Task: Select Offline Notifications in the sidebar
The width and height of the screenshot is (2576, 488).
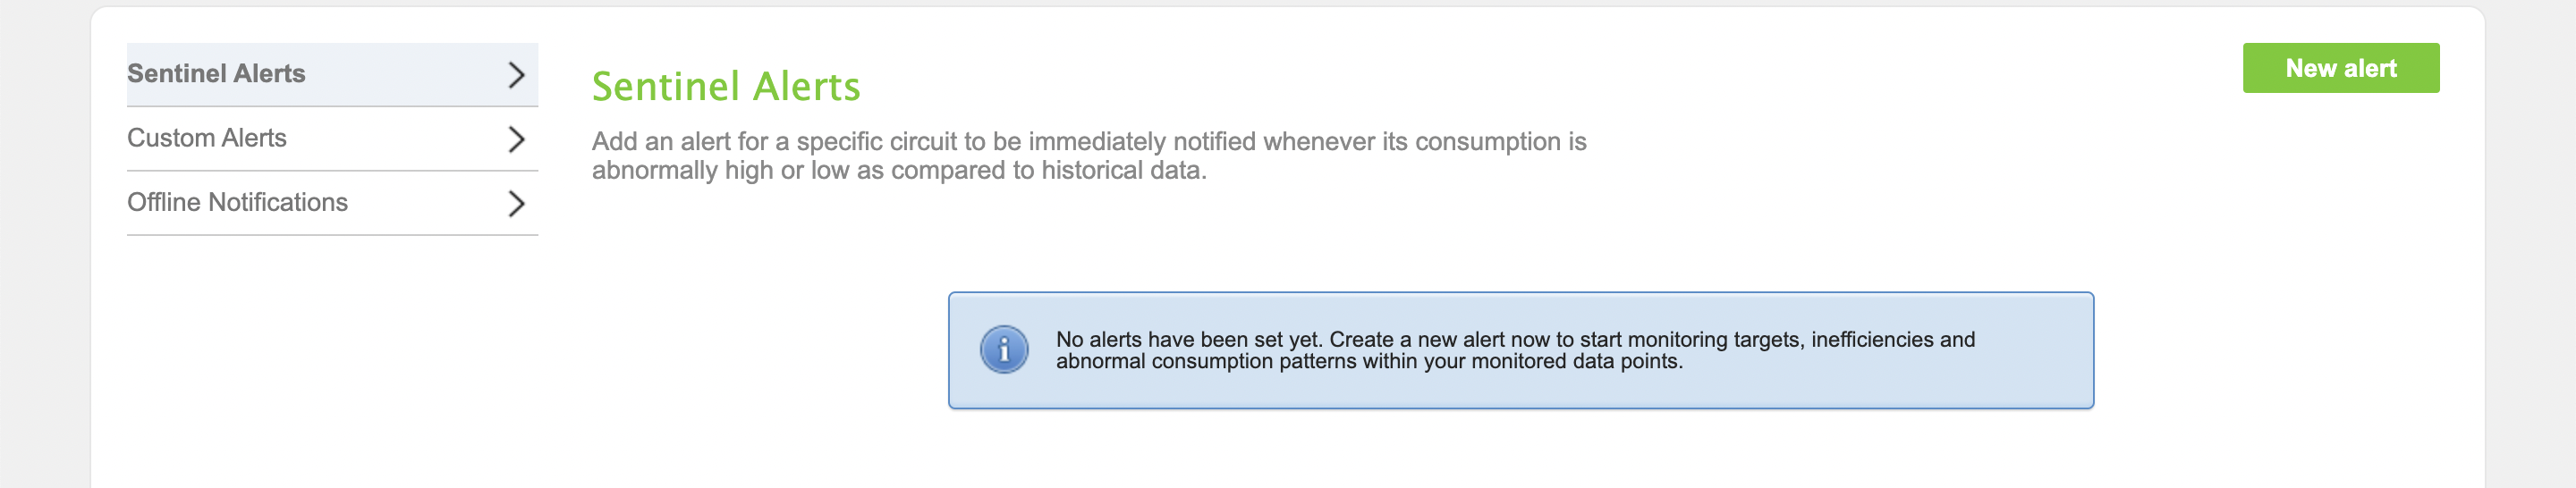Action: [332, 204]
